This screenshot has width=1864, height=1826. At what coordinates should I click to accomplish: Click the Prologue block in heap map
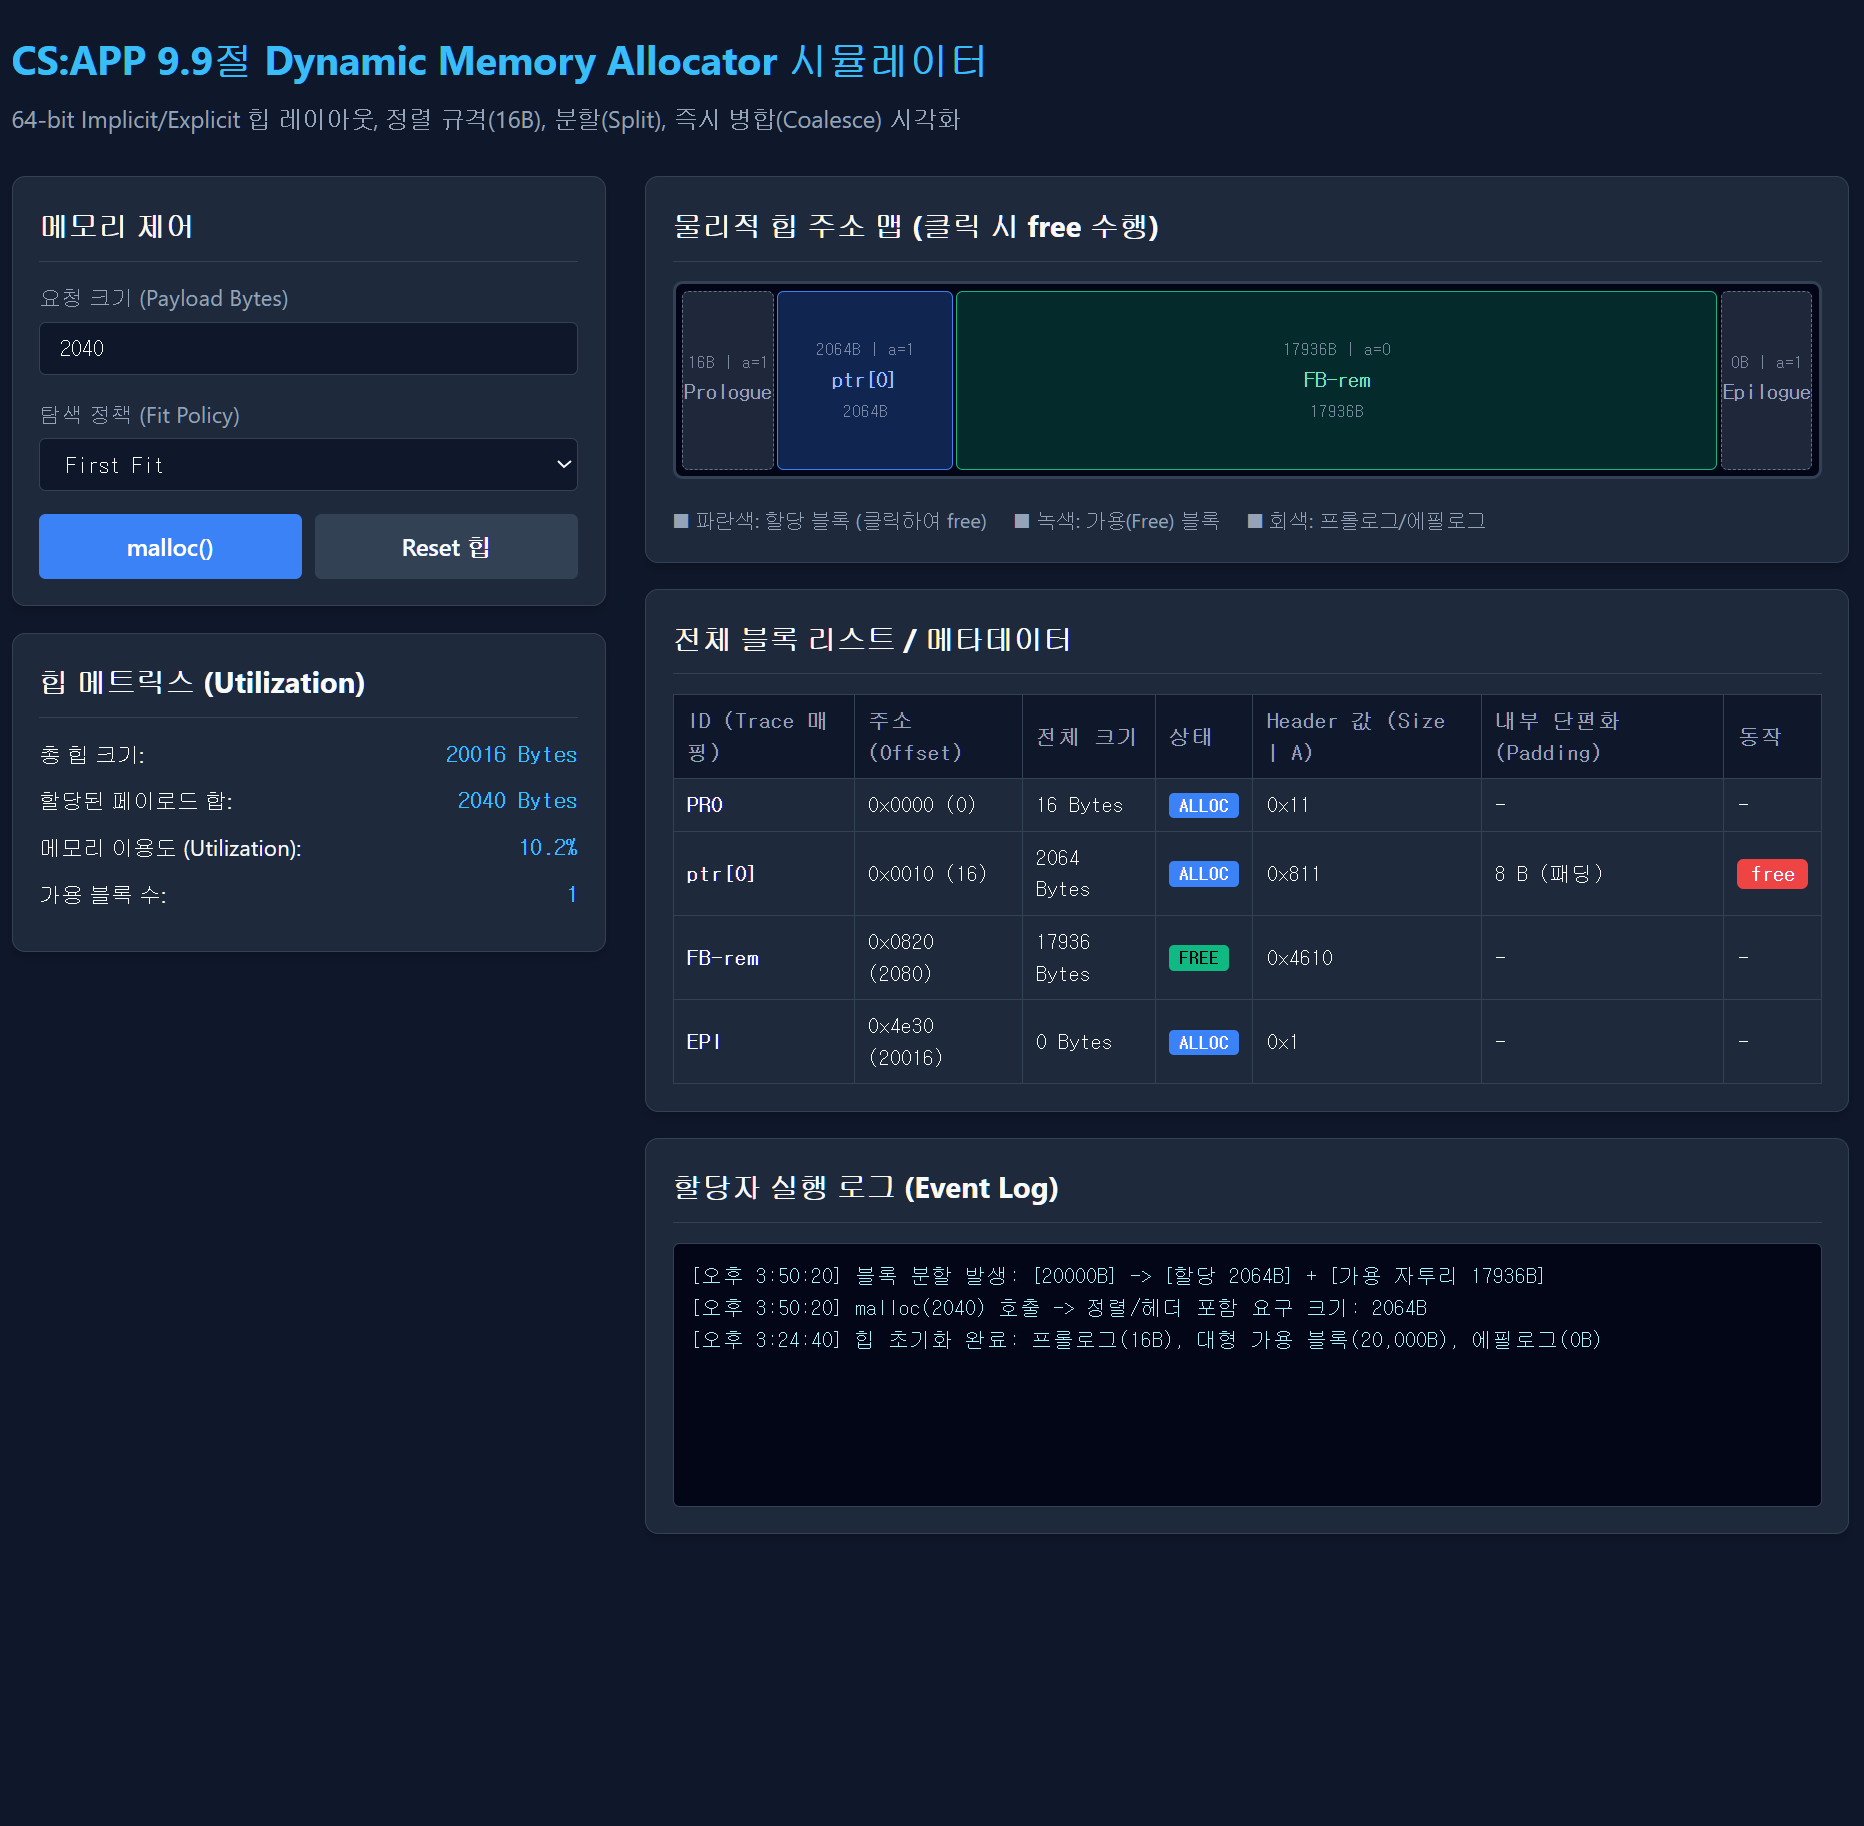(x=728, y=380)
